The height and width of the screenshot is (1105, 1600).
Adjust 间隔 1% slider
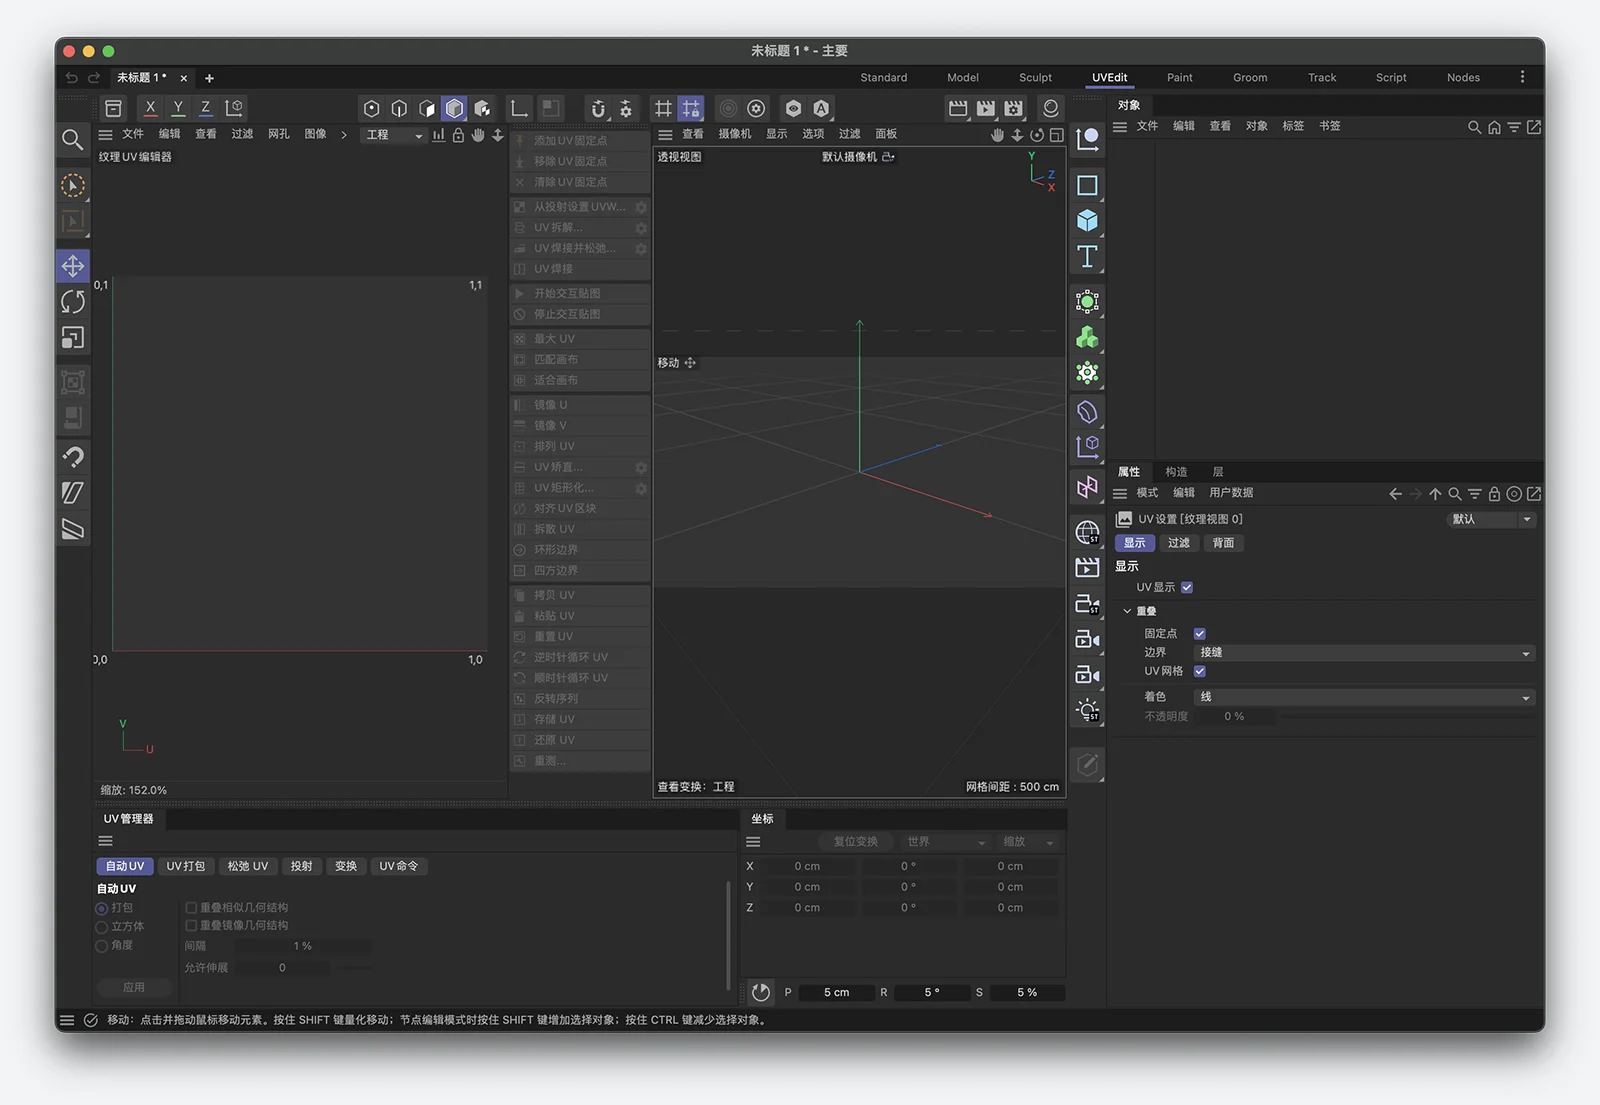click(x=302, y=946)
